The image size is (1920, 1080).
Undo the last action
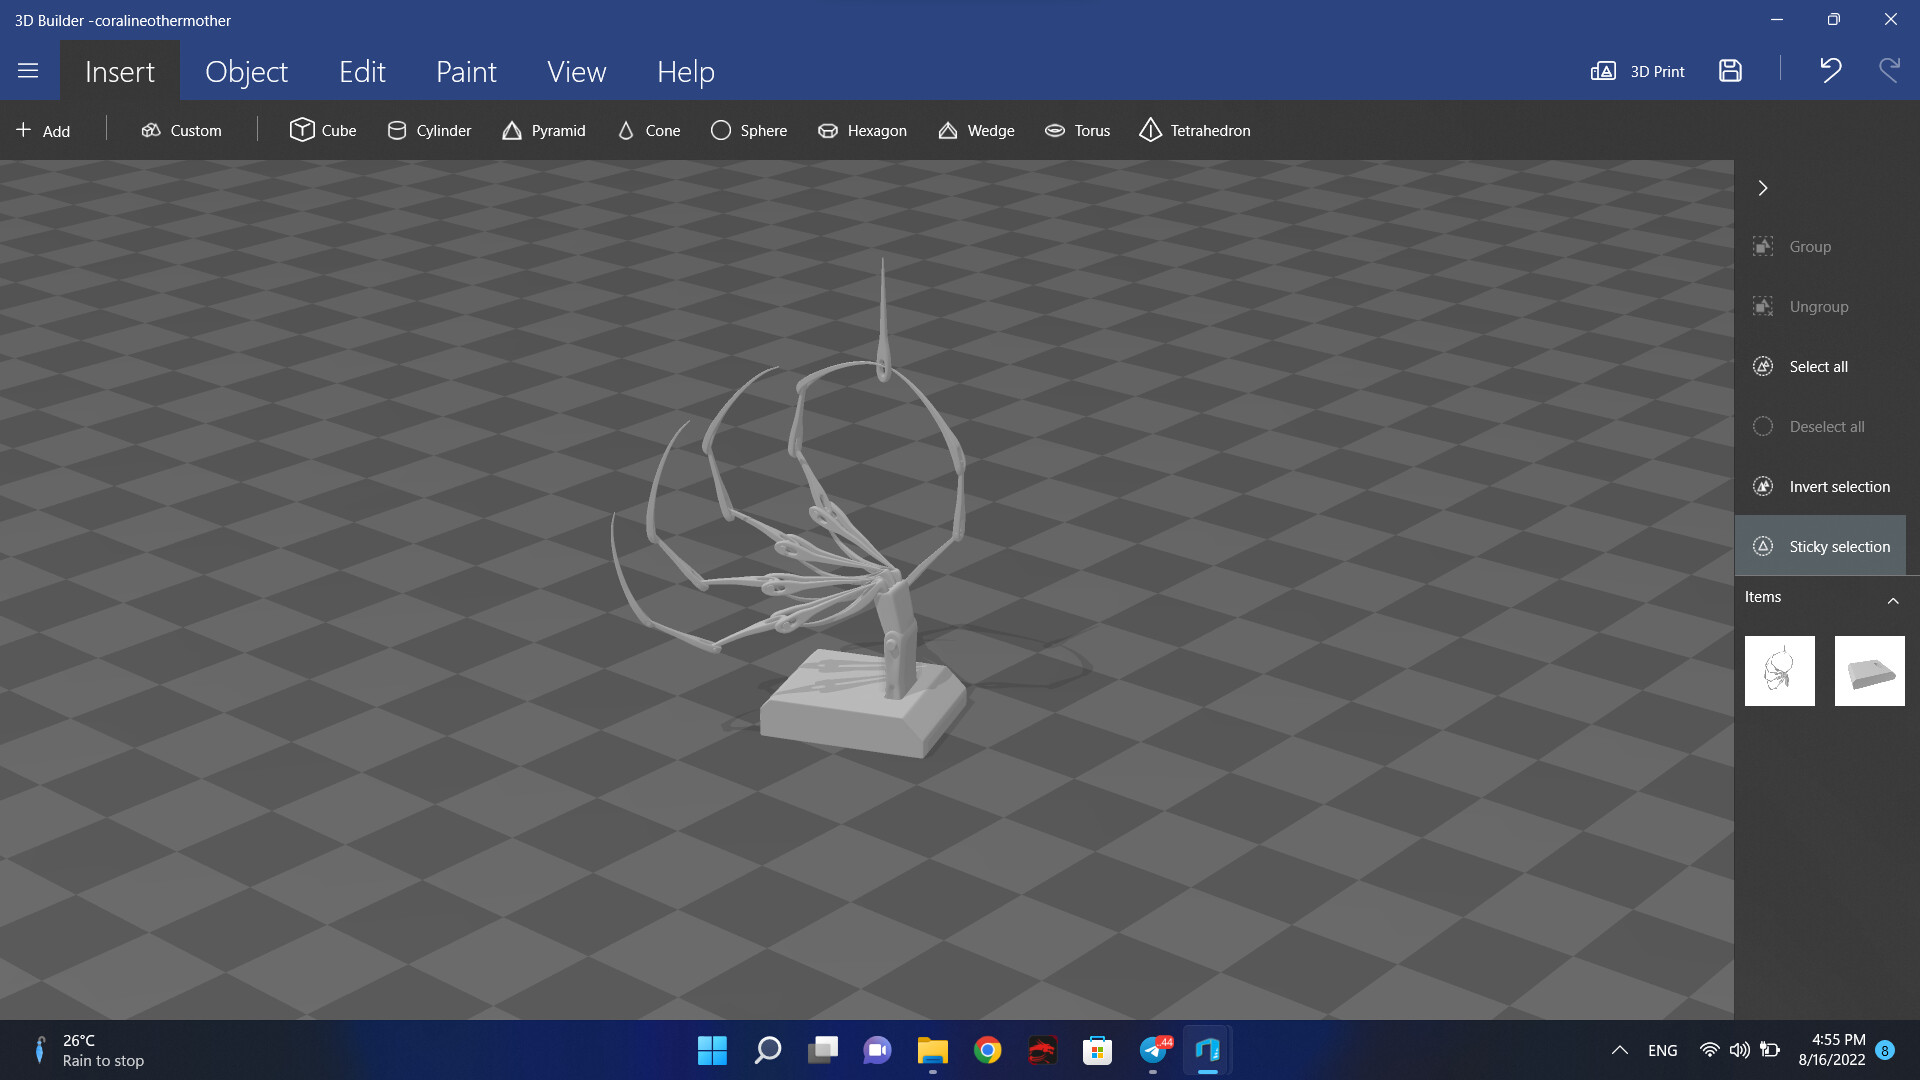tap(1830, 71)
